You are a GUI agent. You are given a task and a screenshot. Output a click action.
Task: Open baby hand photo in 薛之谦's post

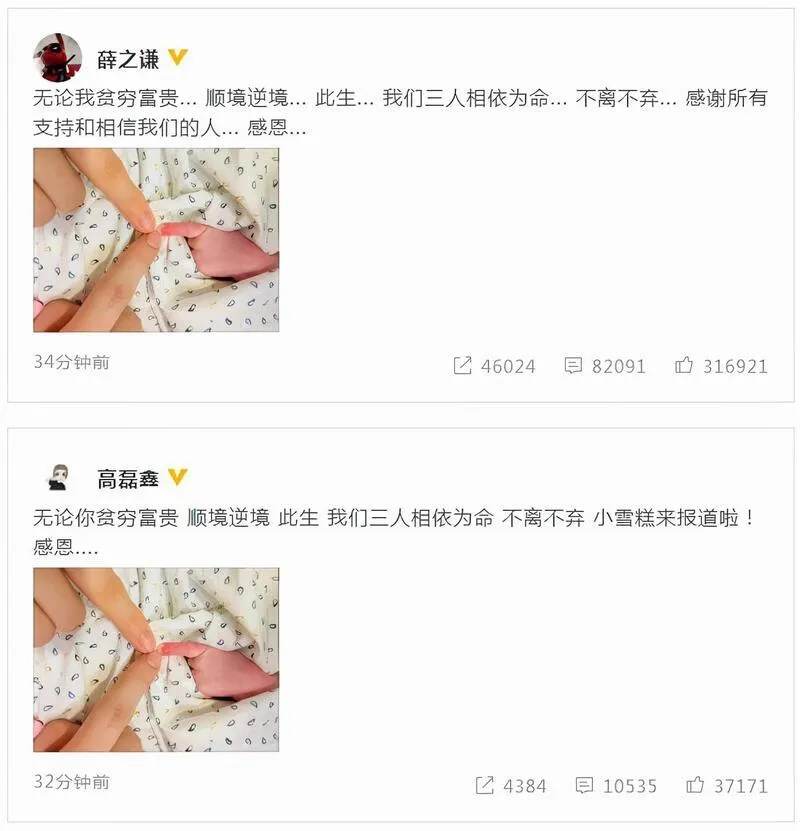tap(156, 240)
